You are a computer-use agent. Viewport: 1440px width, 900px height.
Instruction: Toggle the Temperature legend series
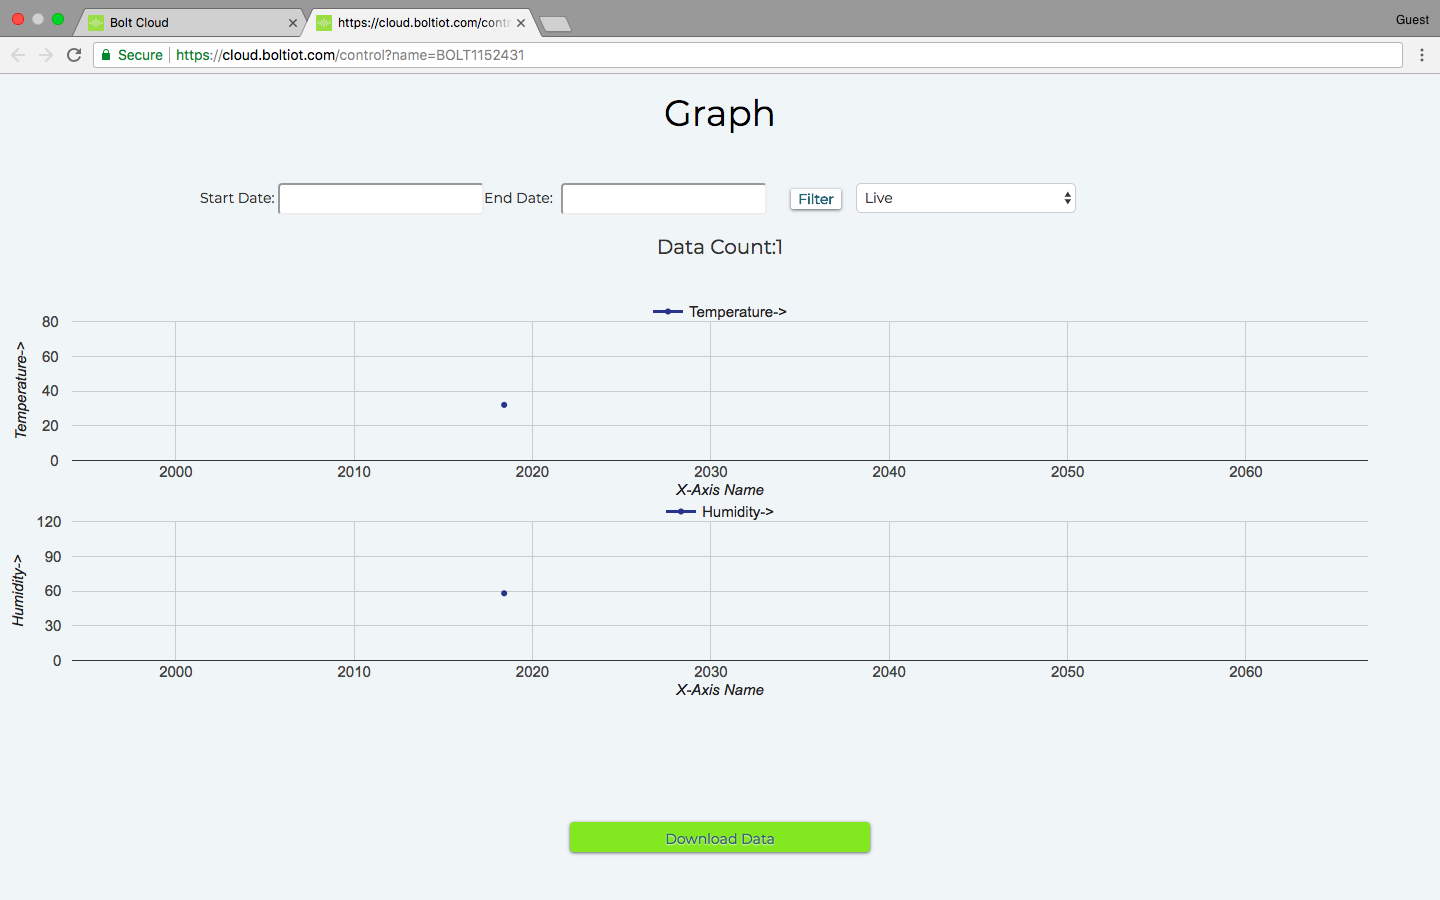(720, 312)
